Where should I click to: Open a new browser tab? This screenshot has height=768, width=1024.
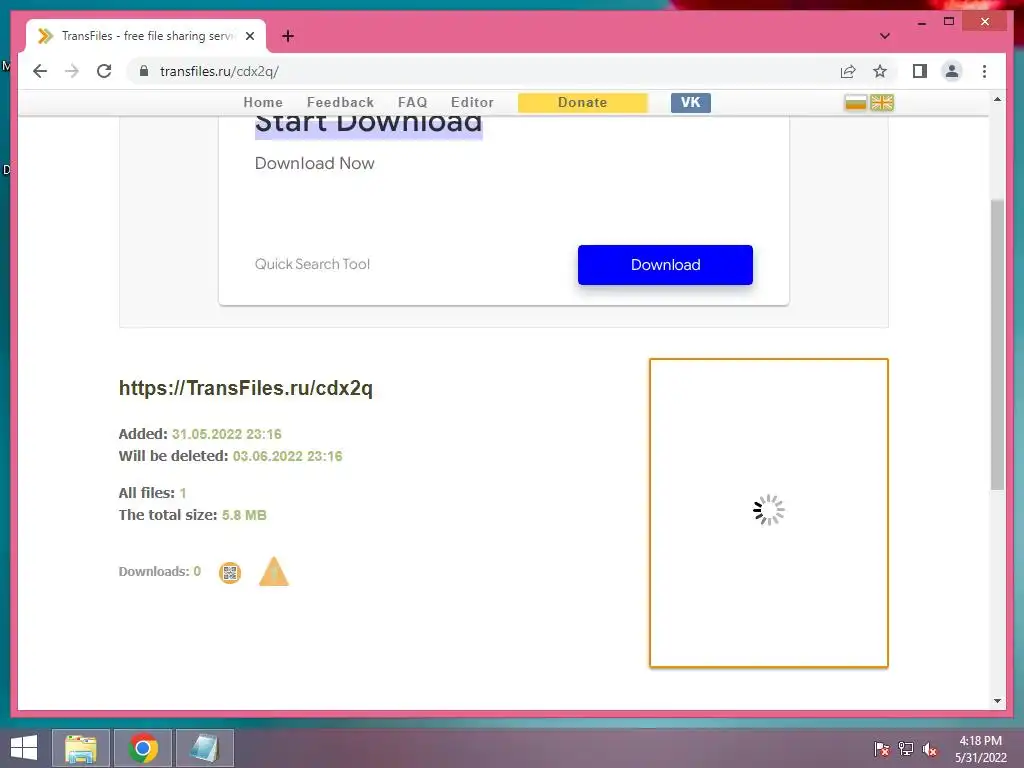287,36
